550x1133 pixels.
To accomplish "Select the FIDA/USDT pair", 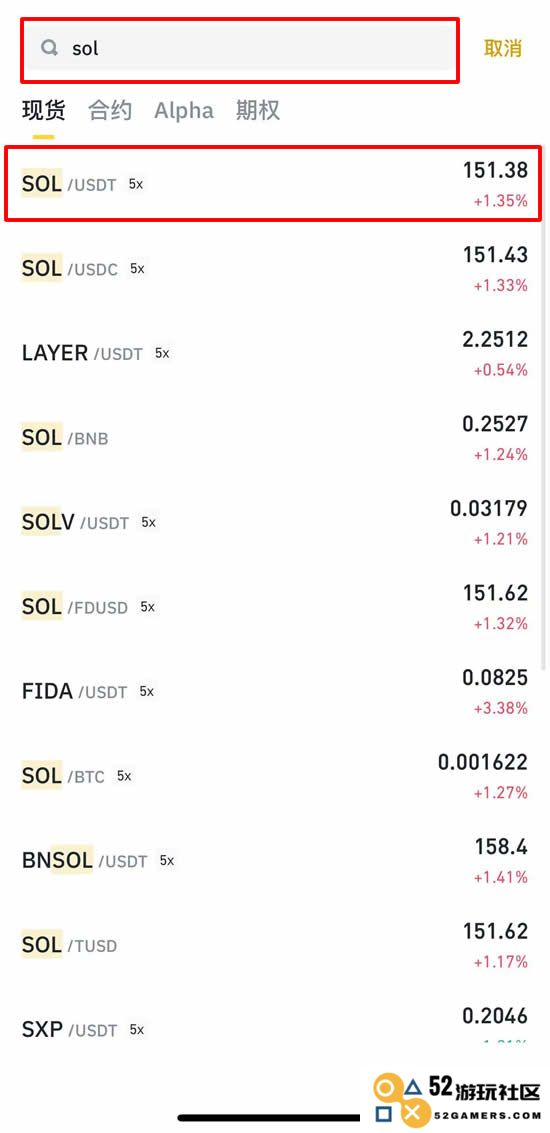I will (x=275, y=692).
